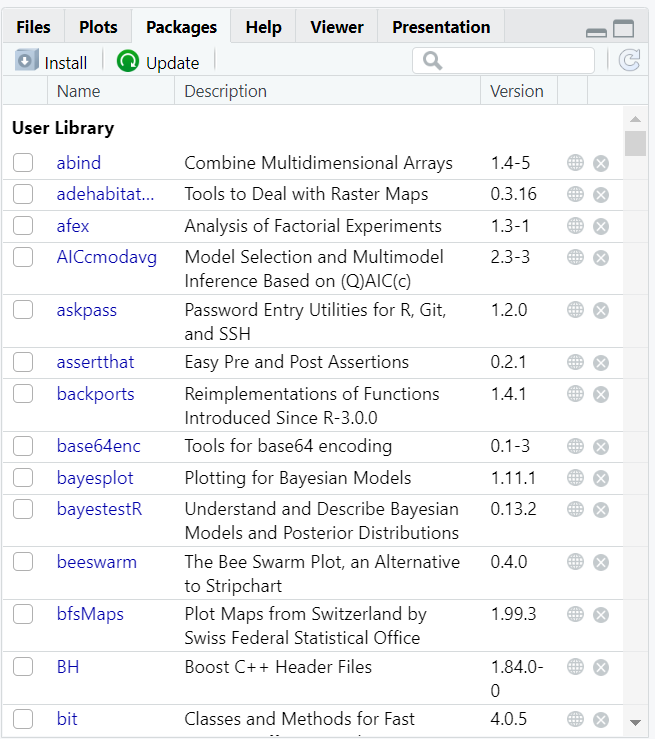Open web documentation for abind
Screen dimensions: 655x739
[575, 163]
